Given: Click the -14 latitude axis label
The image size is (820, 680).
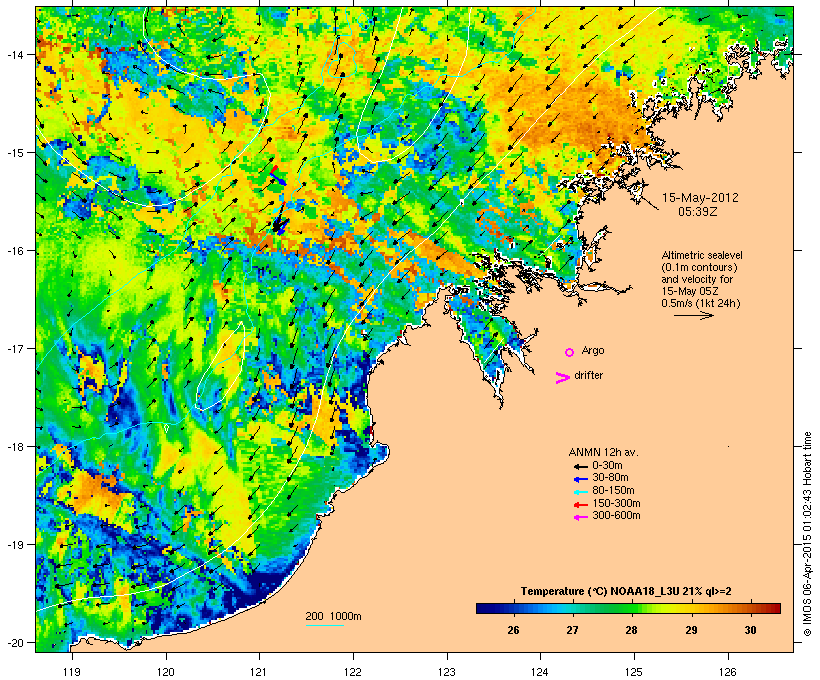Looking at the screenshot, I should [14, 54].
